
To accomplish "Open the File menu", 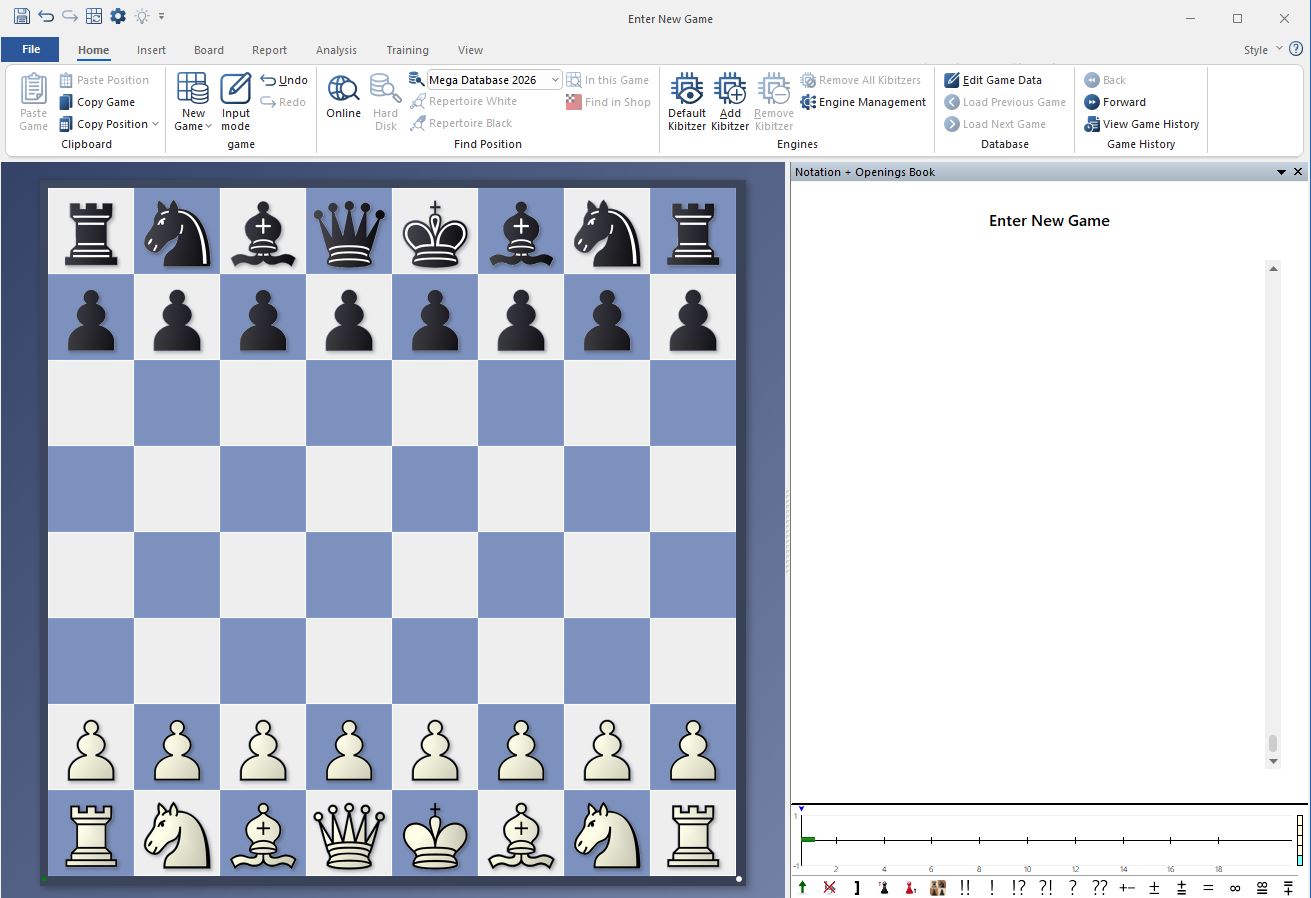I will [31, 50].
